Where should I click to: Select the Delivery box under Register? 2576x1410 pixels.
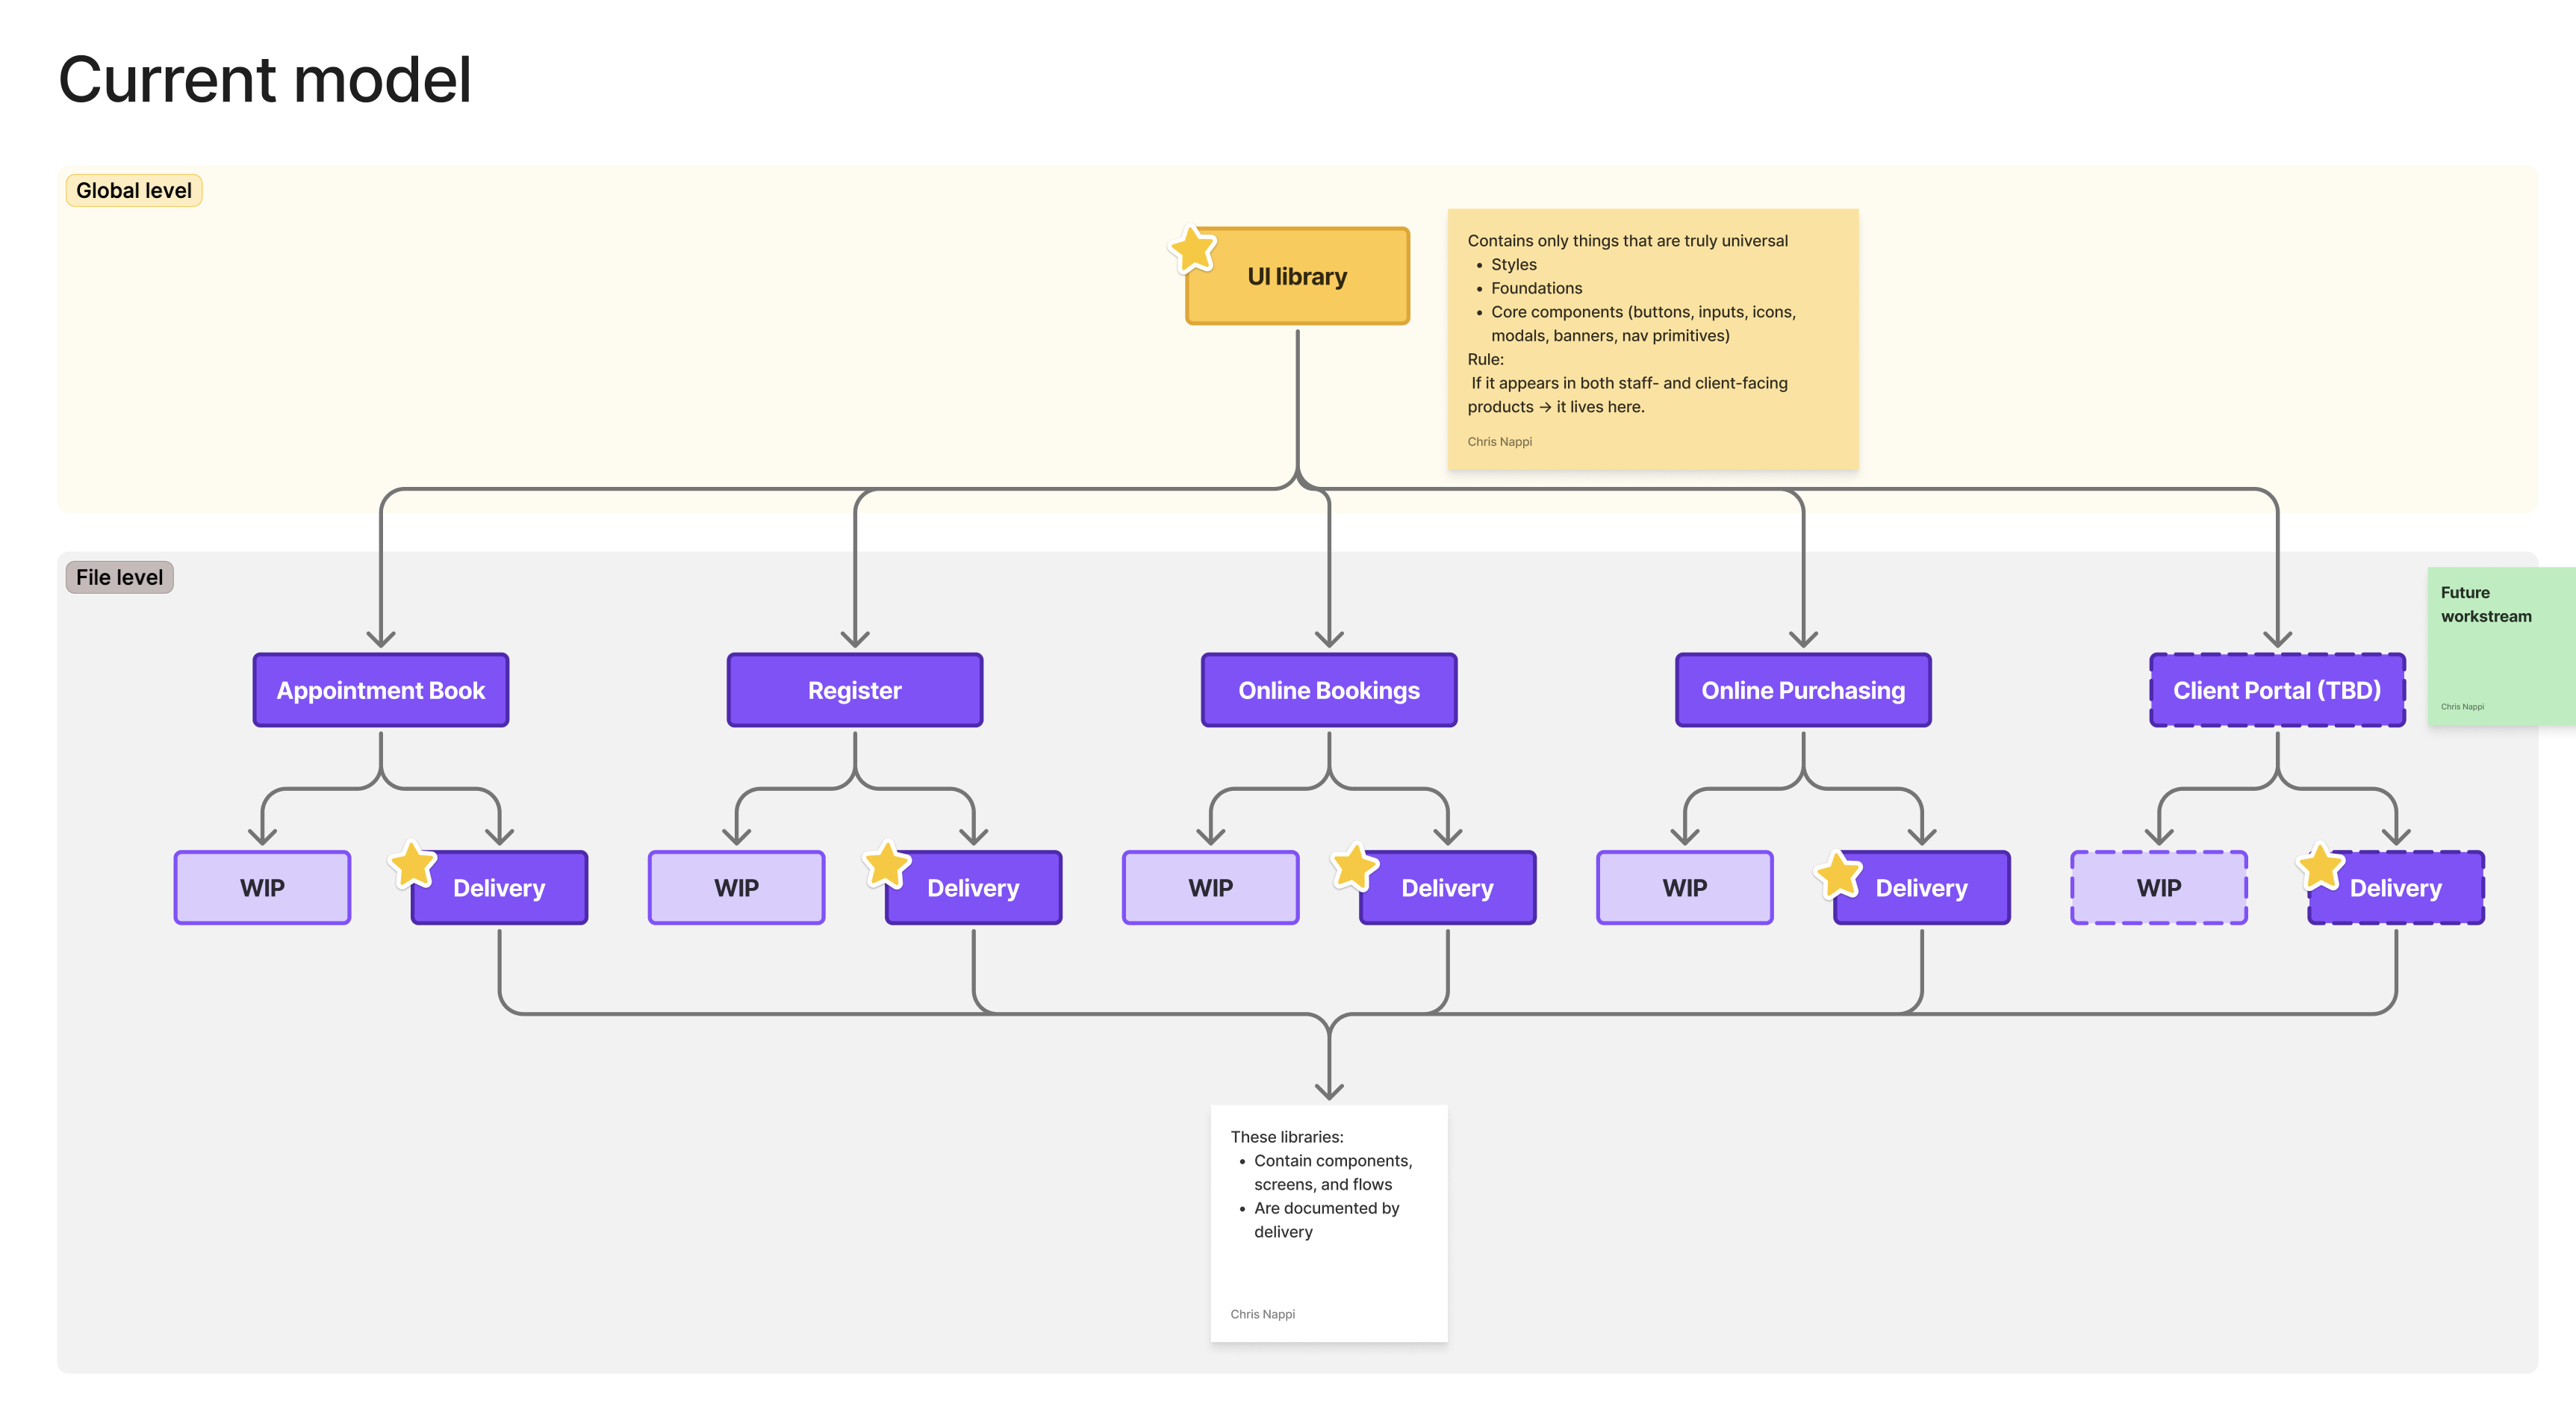(973, 888)
